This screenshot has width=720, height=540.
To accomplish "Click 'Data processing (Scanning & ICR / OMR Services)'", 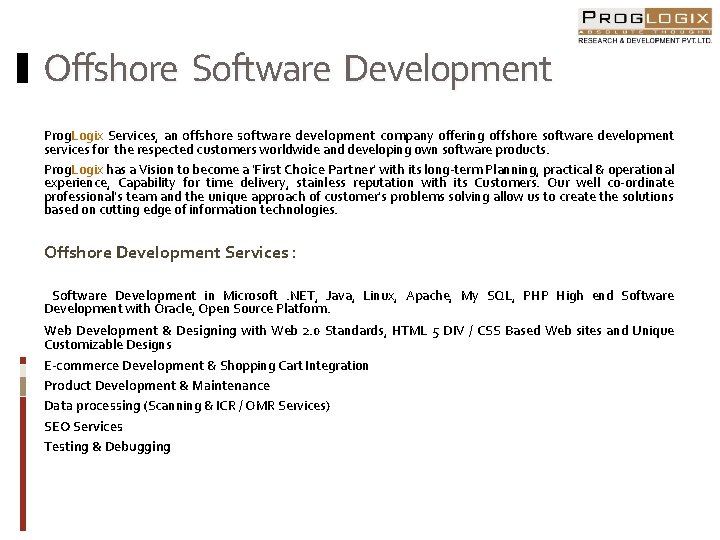I will [187, 406].
